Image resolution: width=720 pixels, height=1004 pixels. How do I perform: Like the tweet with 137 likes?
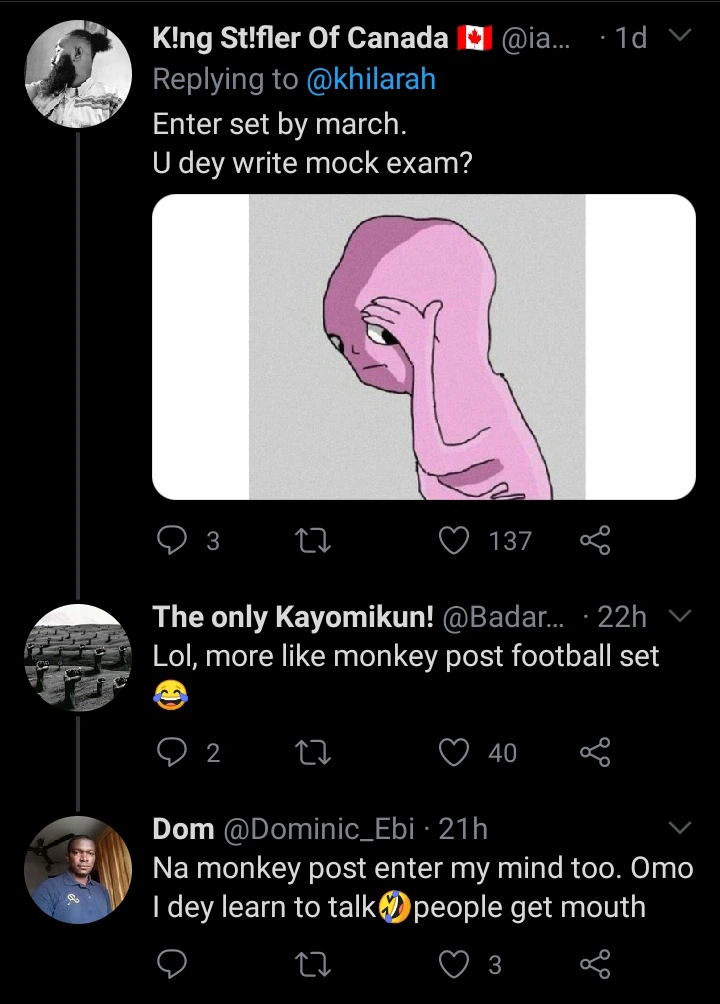tap(456, 541)
